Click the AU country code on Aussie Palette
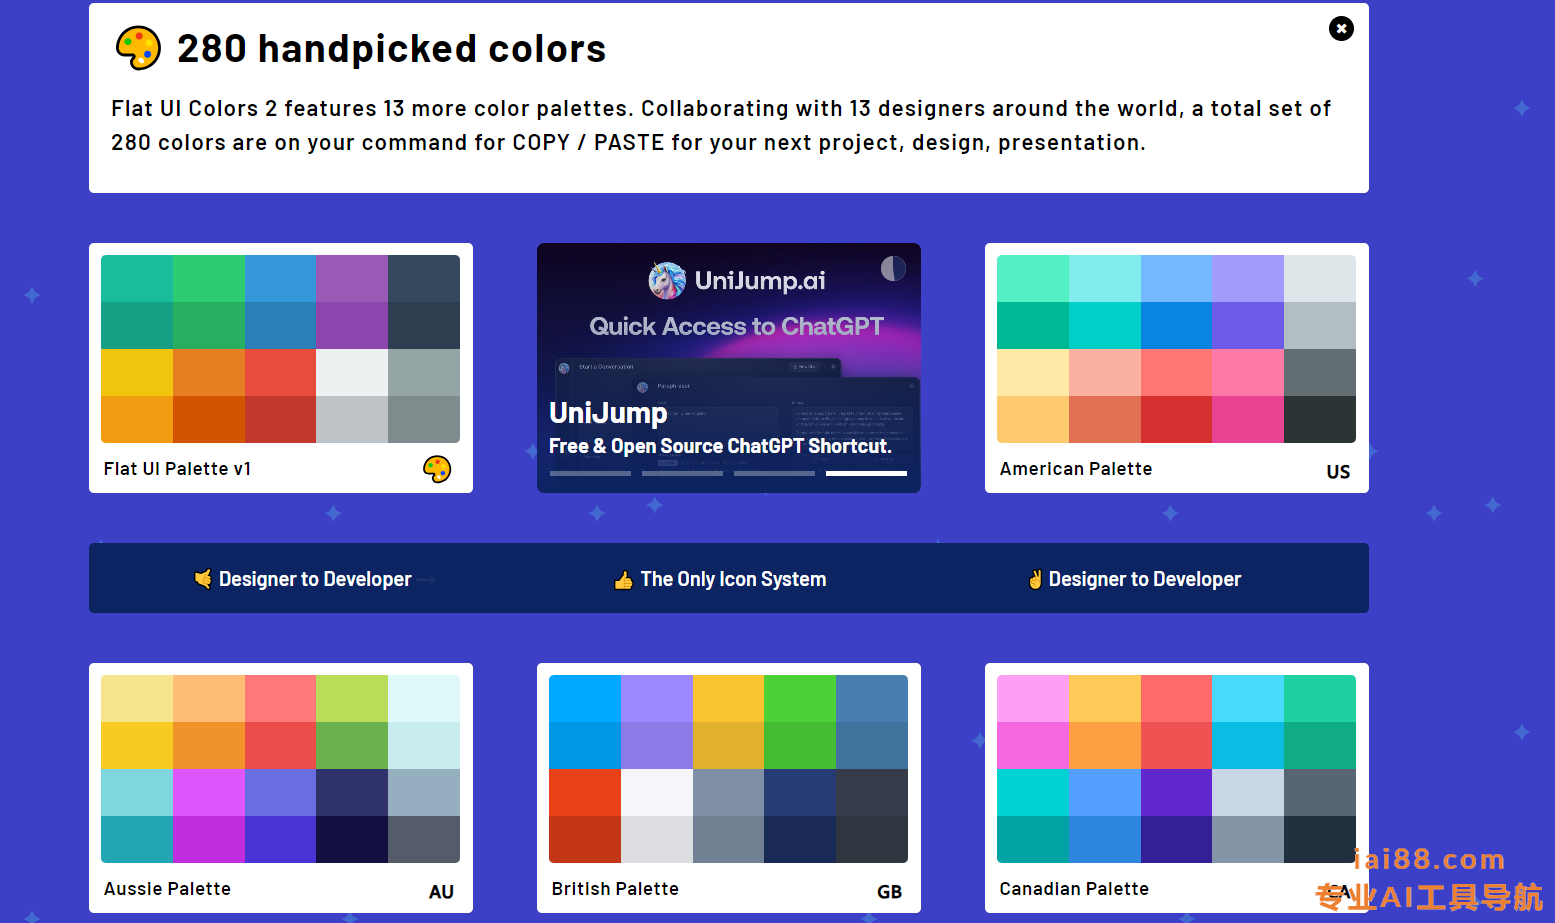This screenshot has height=923, width=1555. click(441, 892)
